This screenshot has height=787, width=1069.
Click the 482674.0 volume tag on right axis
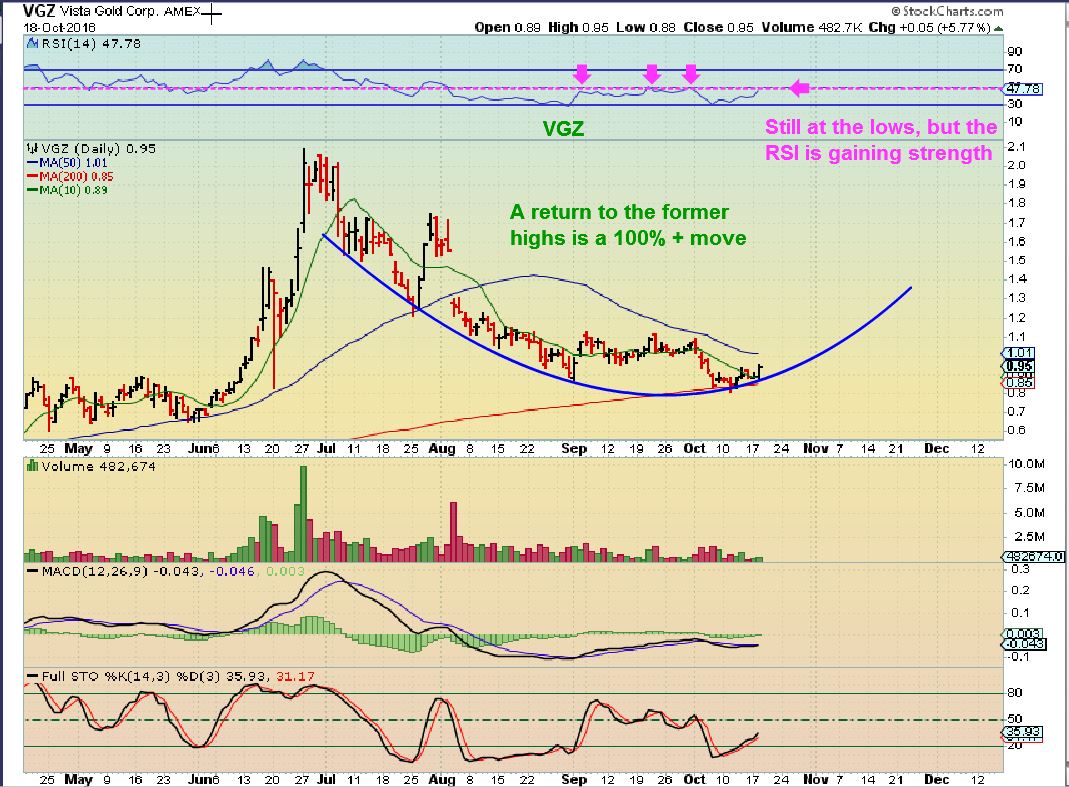(x=1034, y=556)
